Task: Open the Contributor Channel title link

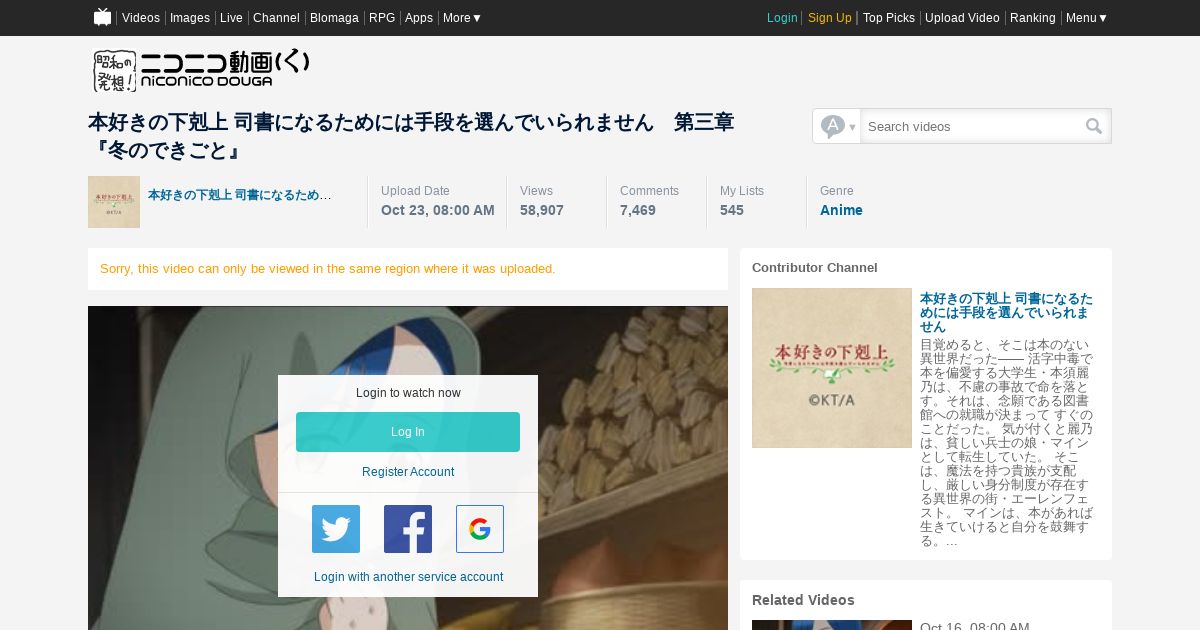Action: coord(1006,313)
